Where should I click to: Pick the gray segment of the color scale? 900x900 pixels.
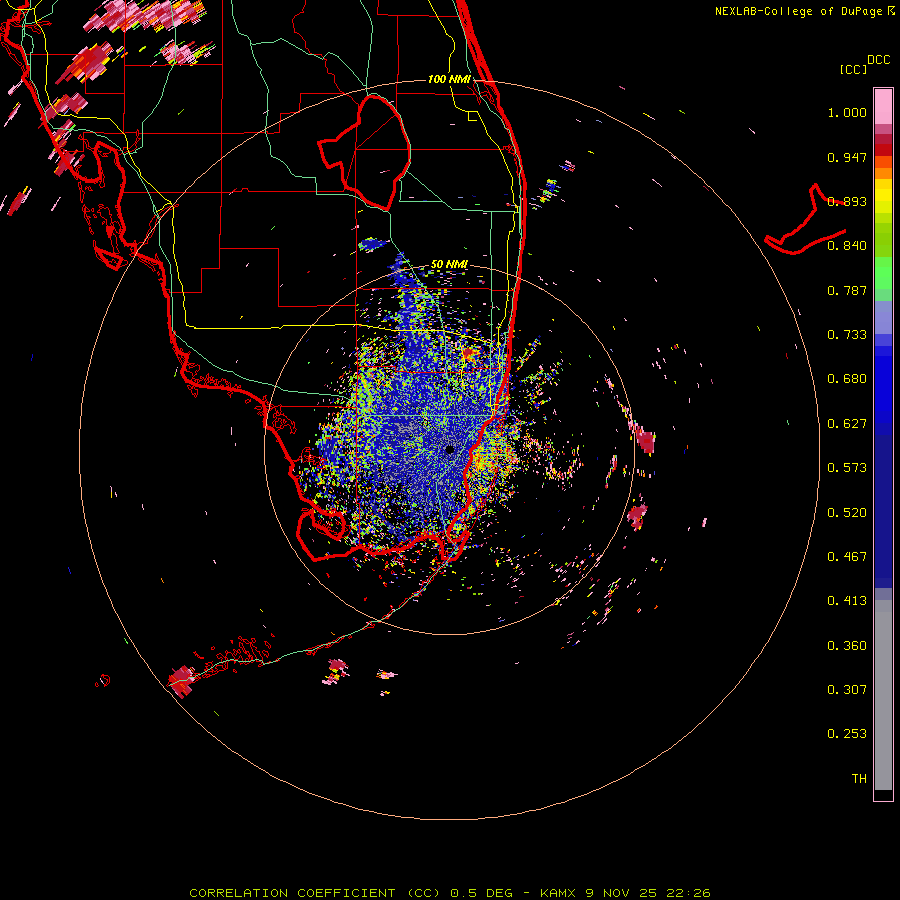(x=883, y=695)
